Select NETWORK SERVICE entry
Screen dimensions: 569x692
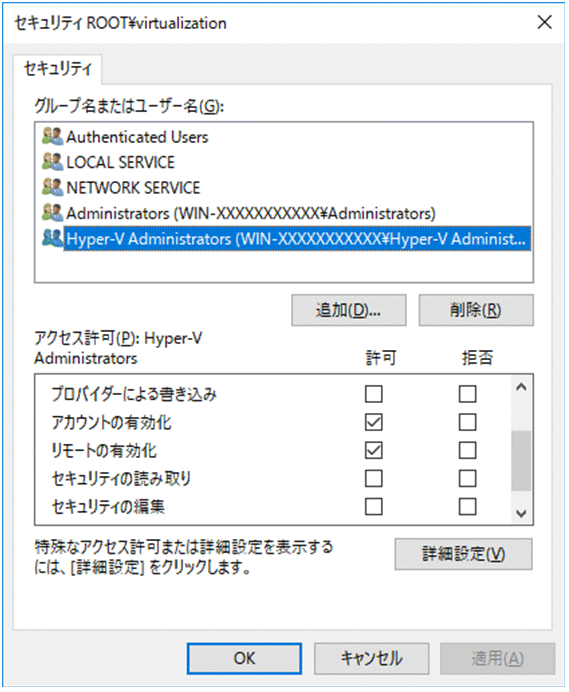click(x=133, y=188)
